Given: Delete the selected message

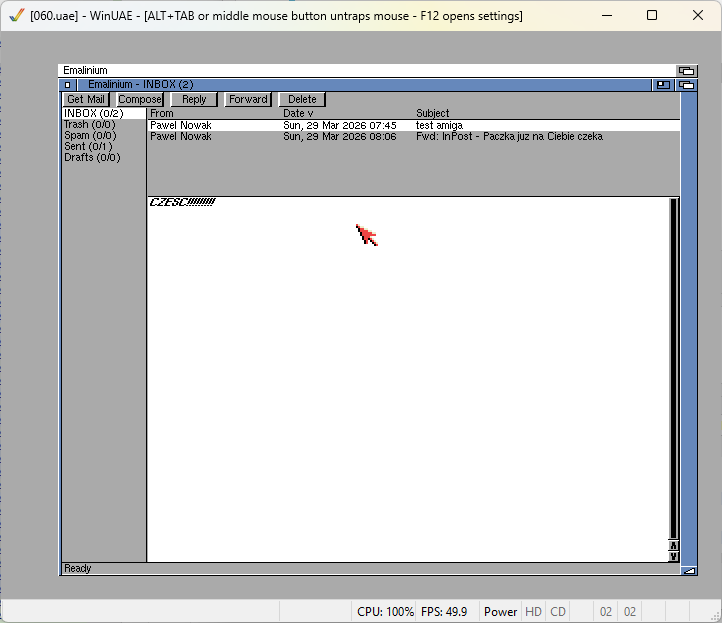Looking at the screenshot, I should (302, 99).
